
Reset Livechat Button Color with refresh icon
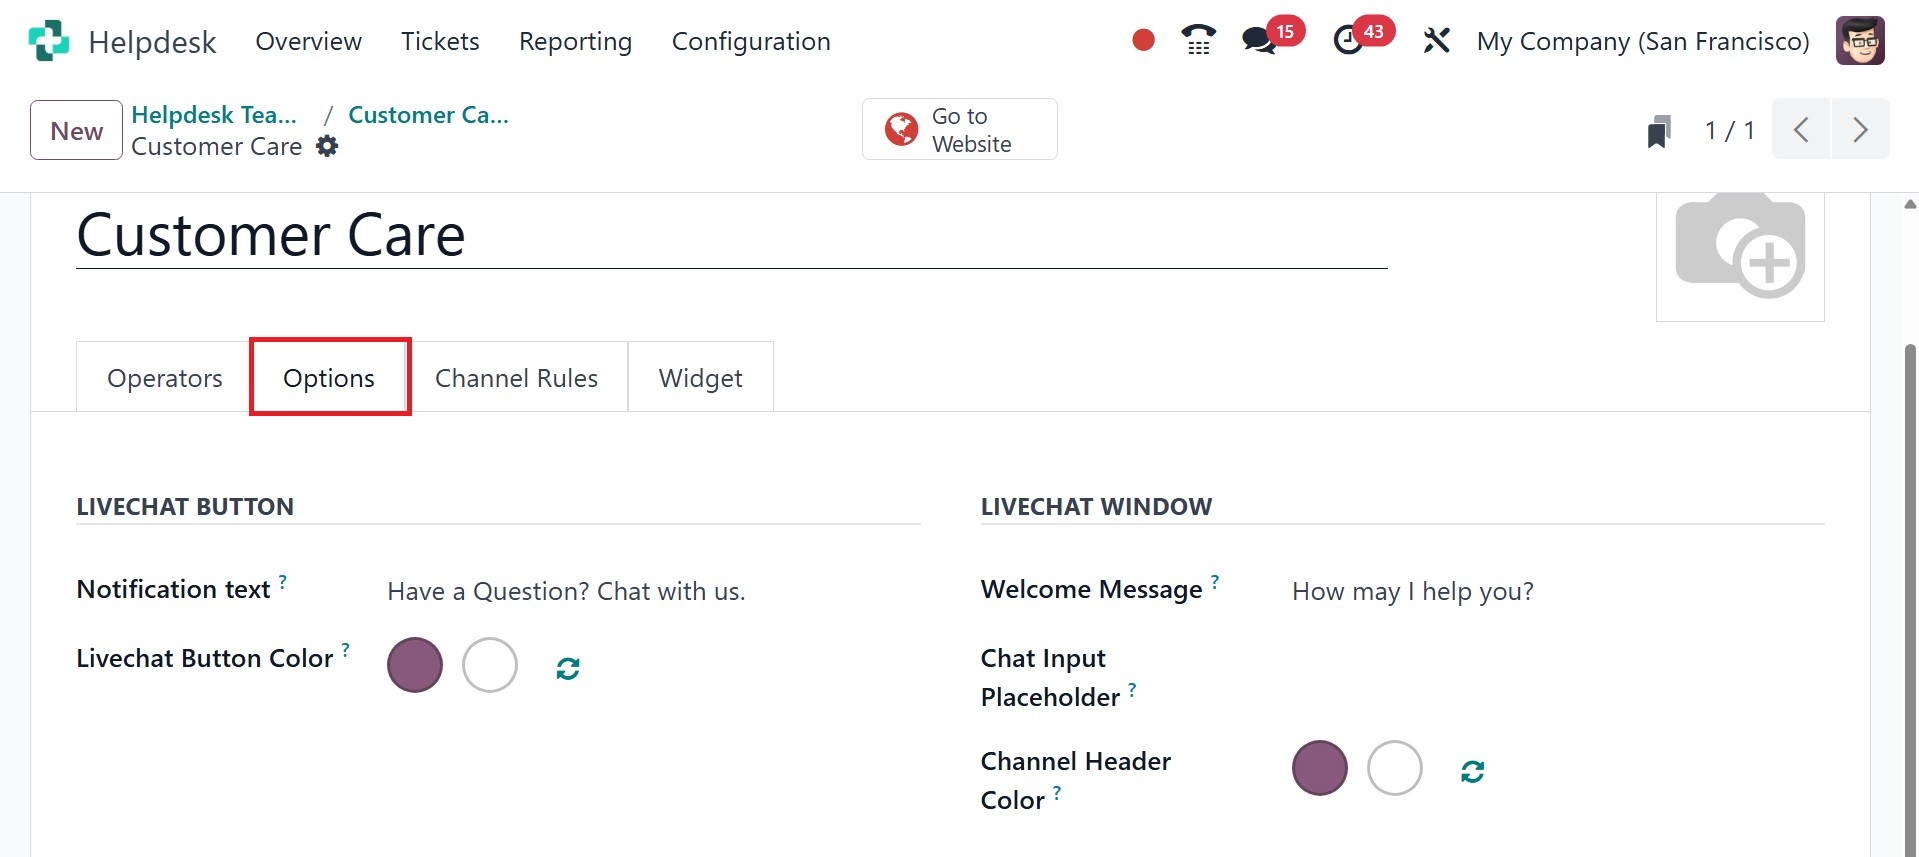click(x=568, y=668)
